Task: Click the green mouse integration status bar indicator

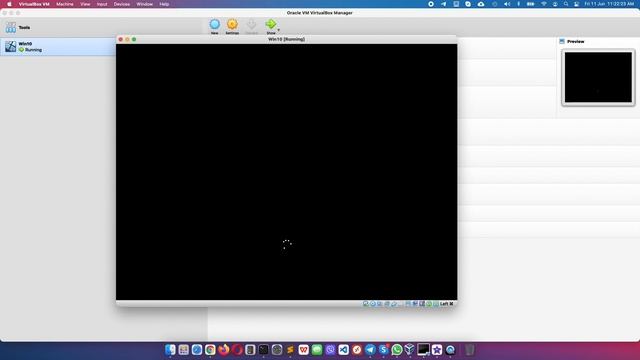Action: [429, 304]
